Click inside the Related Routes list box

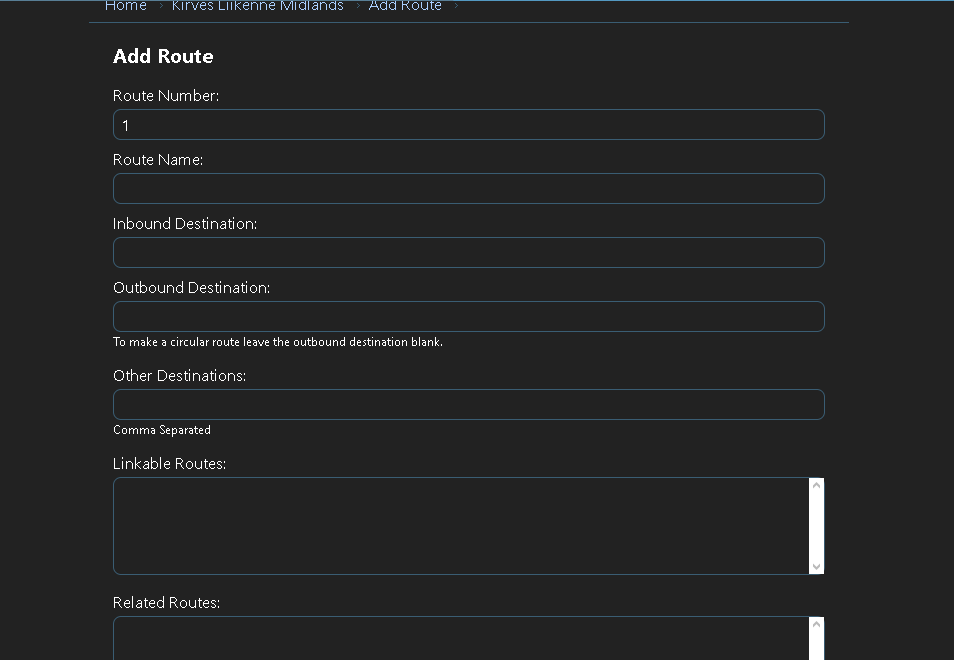[x=461, y=638]
